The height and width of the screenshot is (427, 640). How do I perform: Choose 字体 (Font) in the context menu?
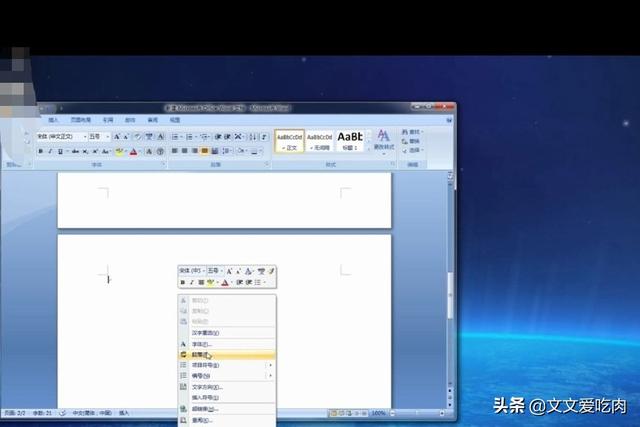pos(227,344)
